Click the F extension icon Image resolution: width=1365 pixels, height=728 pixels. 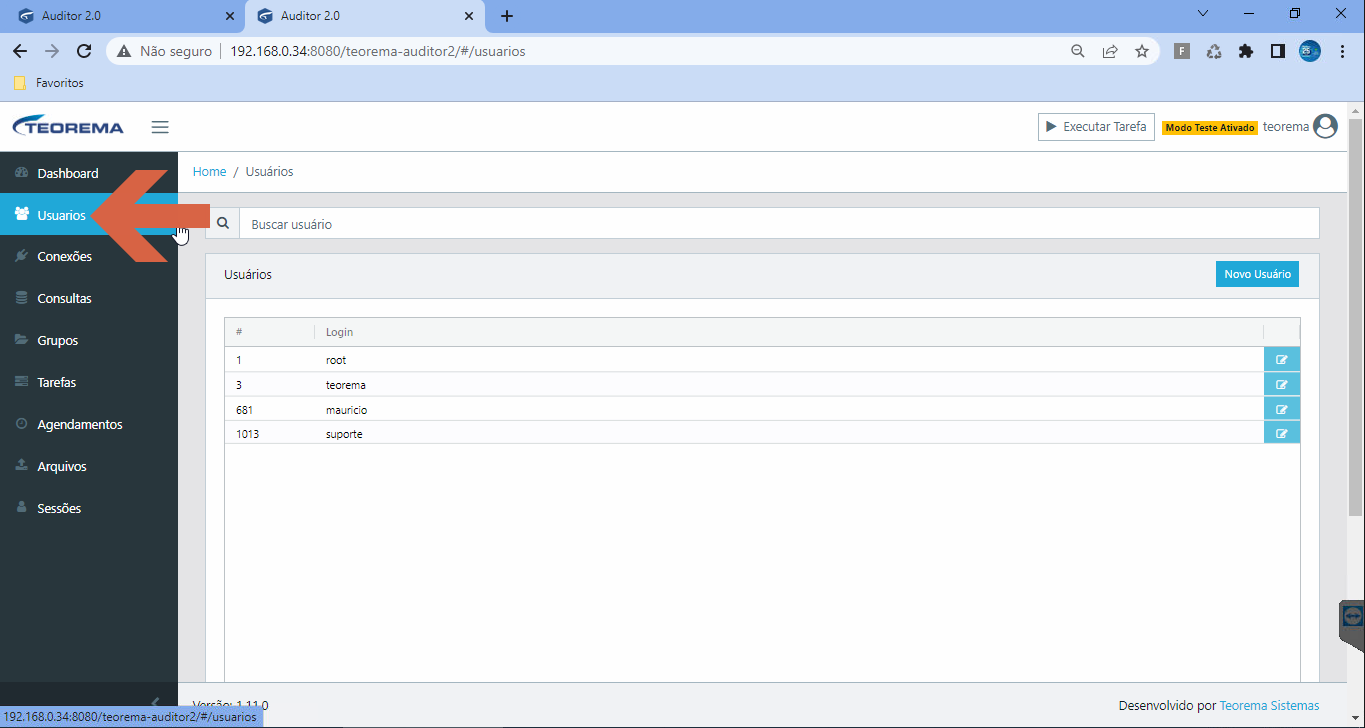(x=1182, y=51)
